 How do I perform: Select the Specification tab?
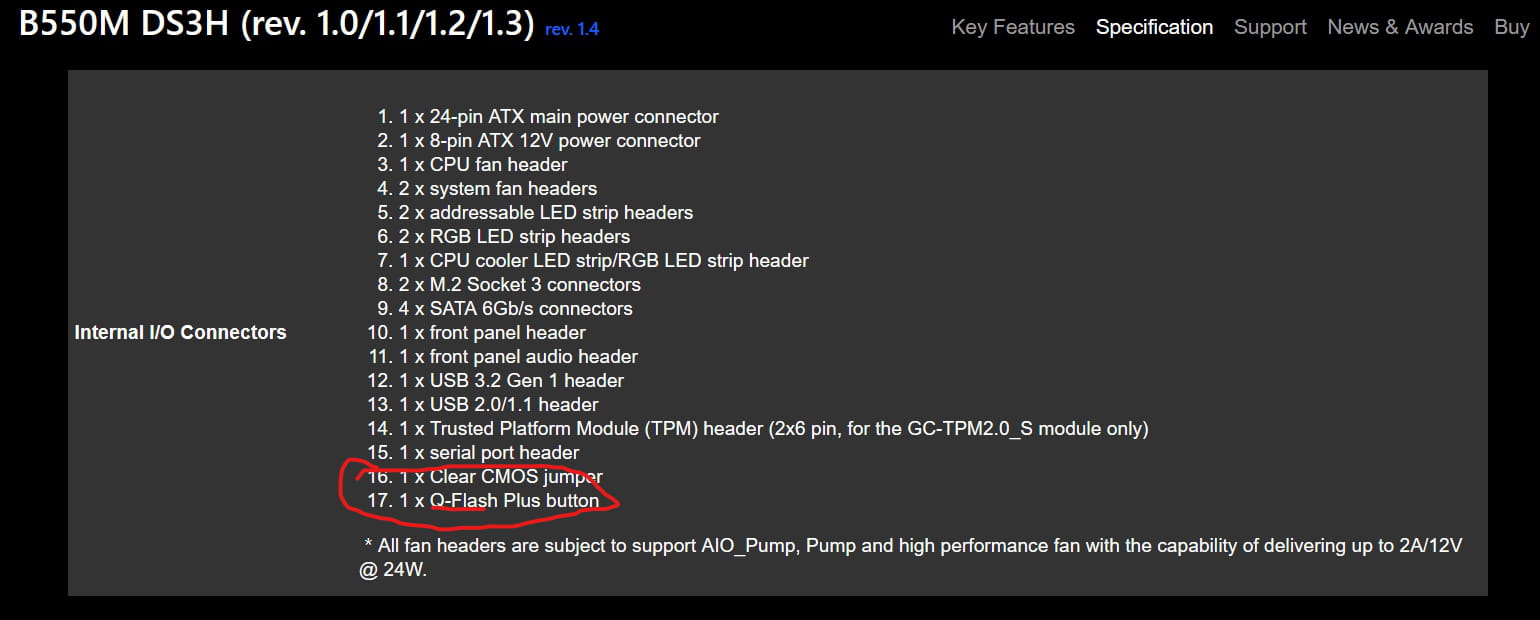point(1154,27)
